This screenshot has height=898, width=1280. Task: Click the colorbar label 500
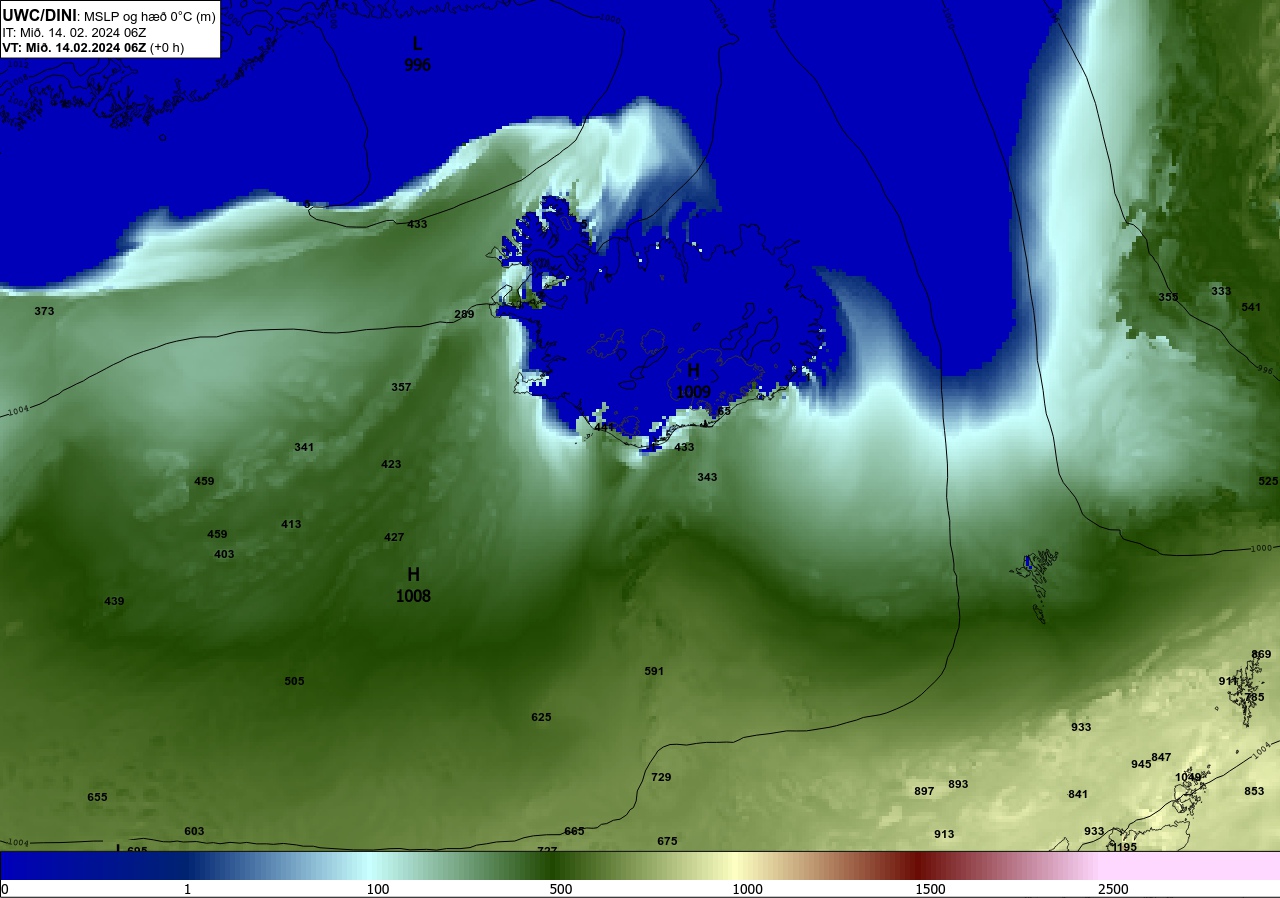(x=561, y=889)
